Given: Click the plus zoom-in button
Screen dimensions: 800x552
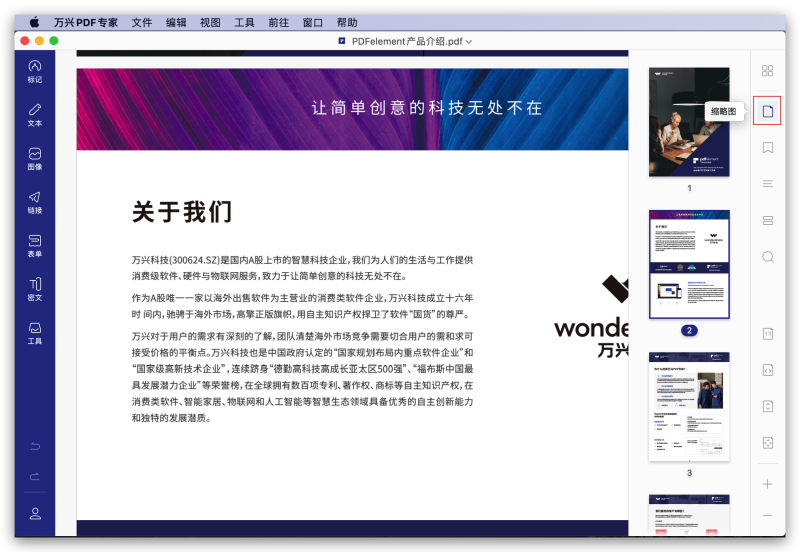Looking at the screenshot, I should coord(768,484).
